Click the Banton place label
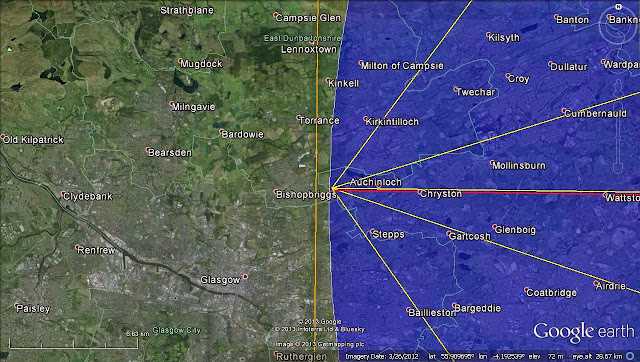 pyautogui.click(x=573, y=20)
